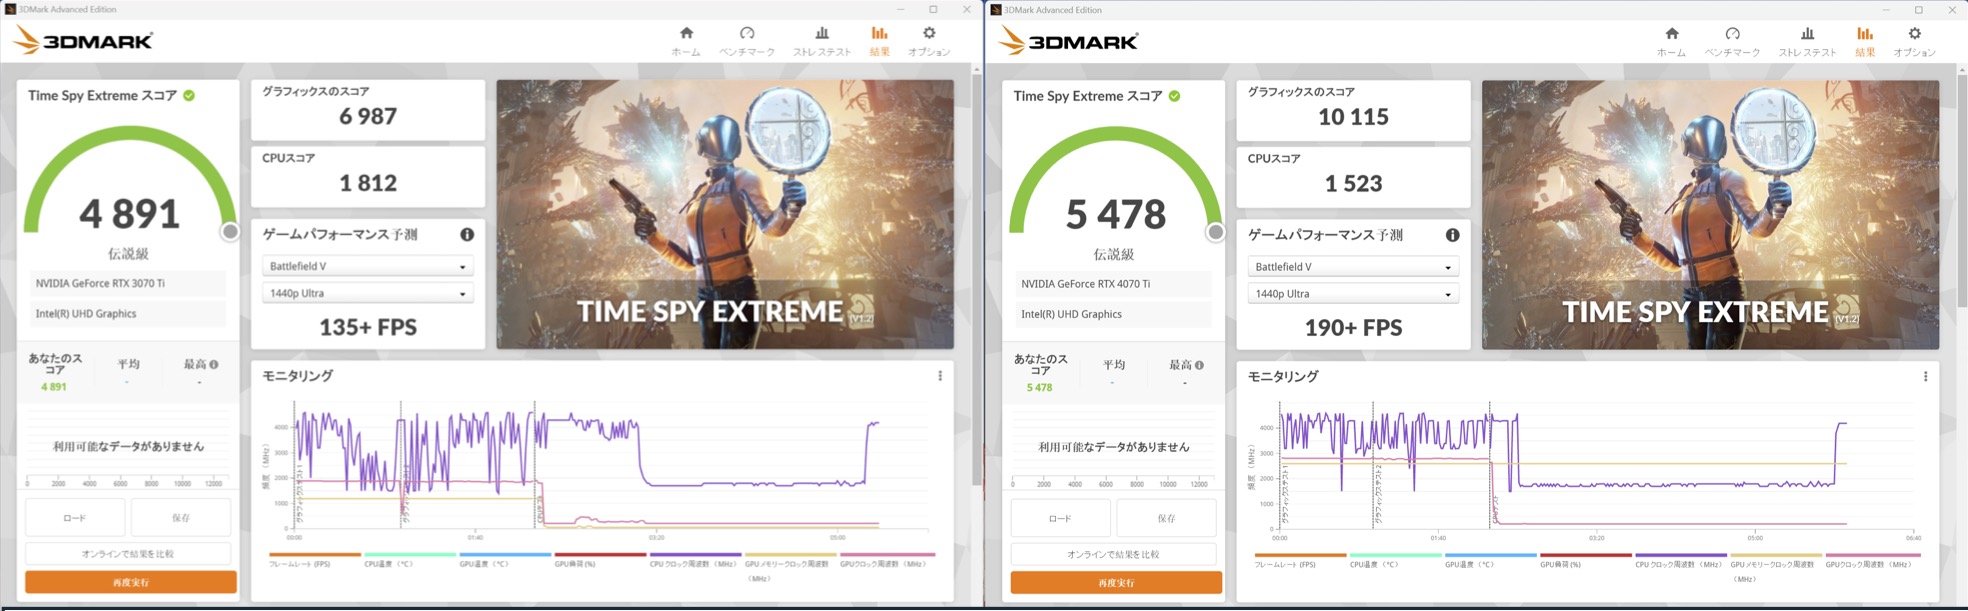Click the graphics score value 10 115
1968x611 pixels.
click(x=1353, y=117)
